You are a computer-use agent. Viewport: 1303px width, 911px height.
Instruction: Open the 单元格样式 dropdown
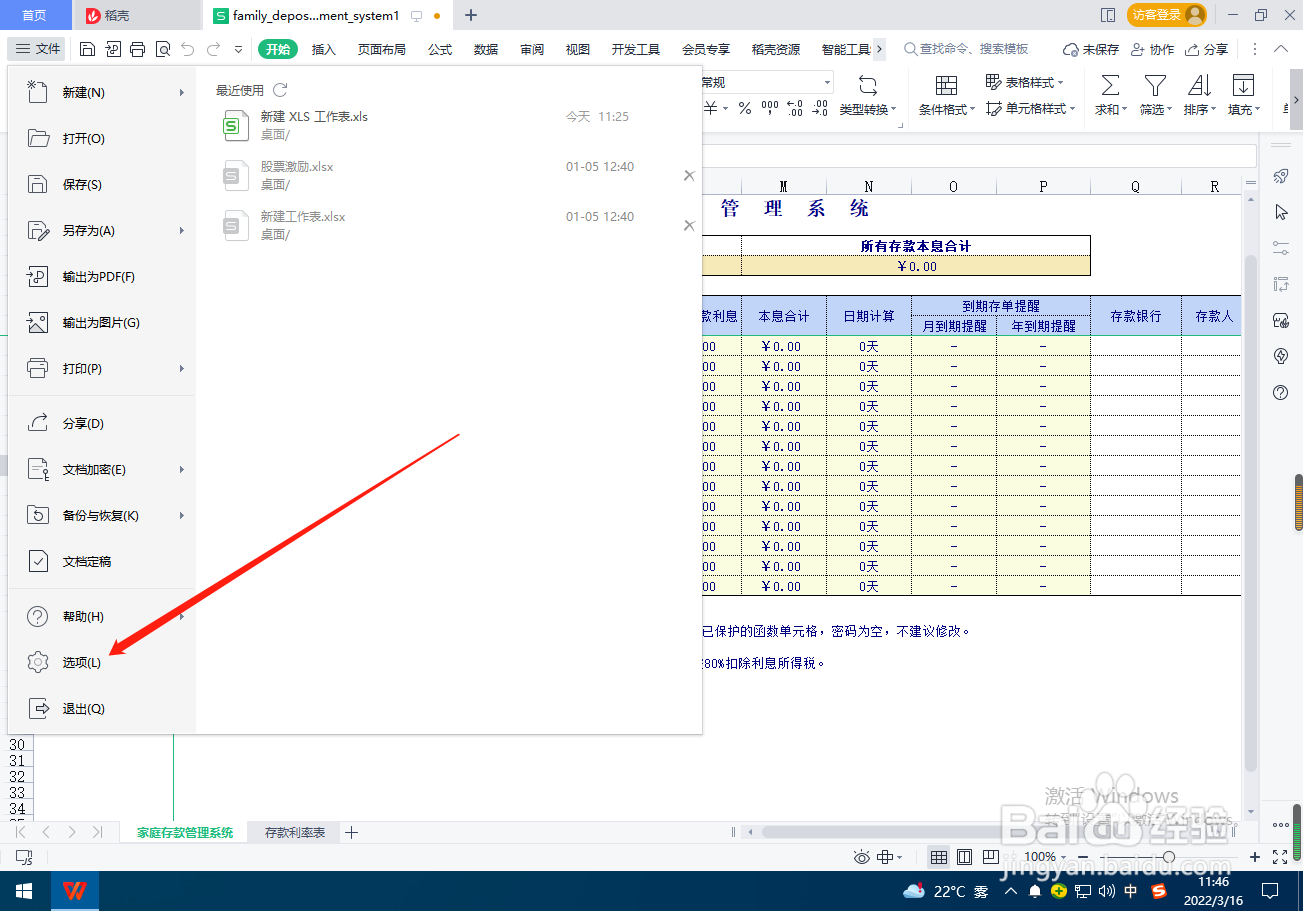pyautogui.click(x=1030, y=109)
